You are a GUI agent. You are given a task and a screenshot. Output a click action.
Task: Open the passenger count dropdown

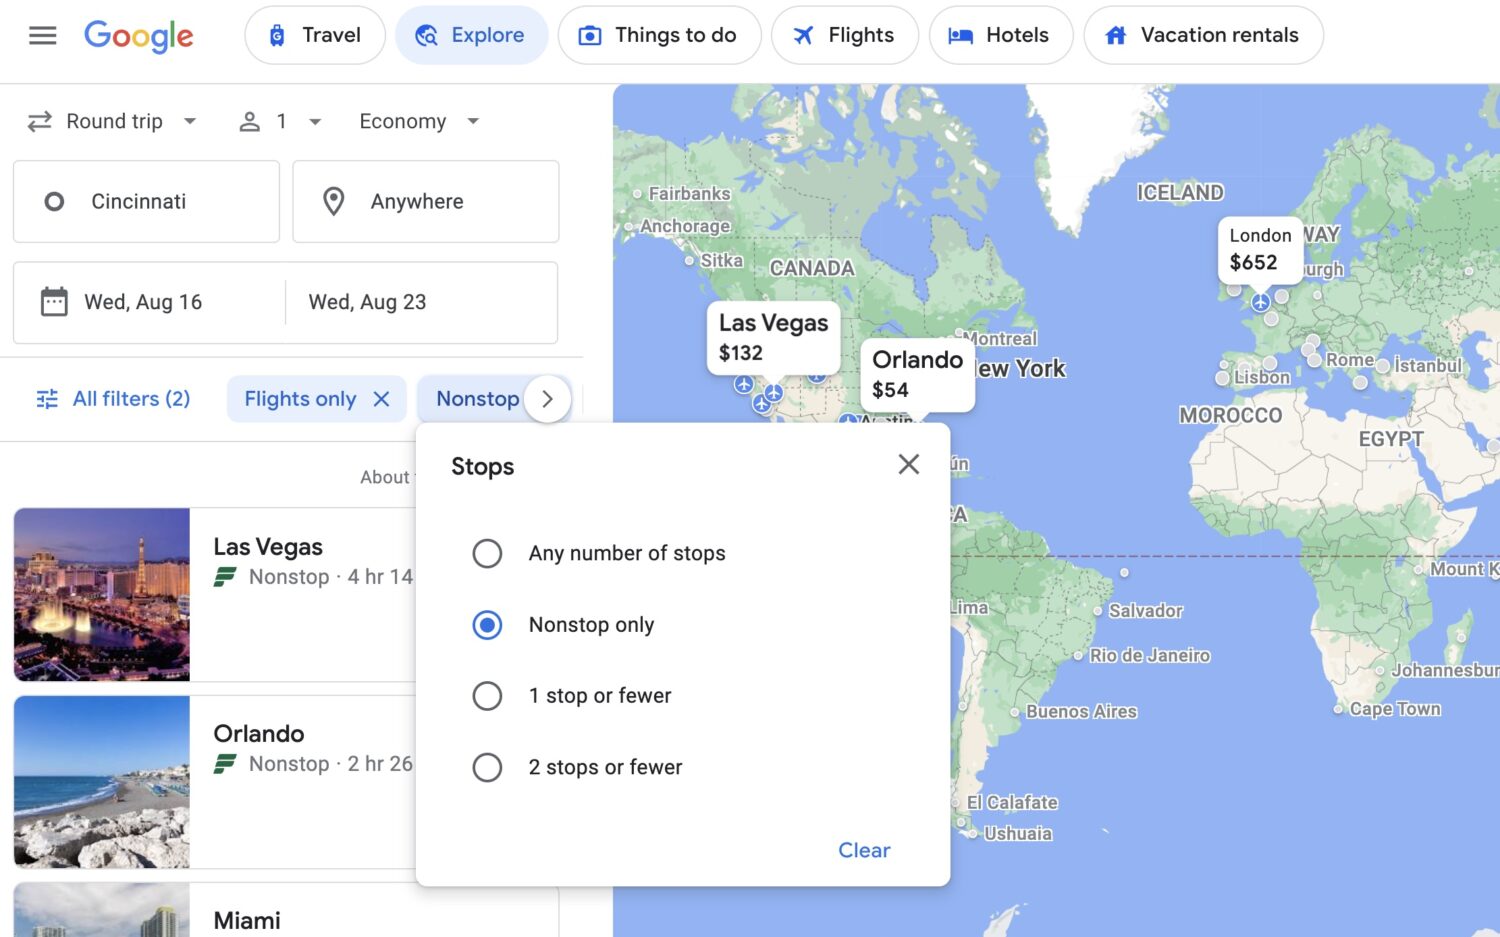[280, 121]
